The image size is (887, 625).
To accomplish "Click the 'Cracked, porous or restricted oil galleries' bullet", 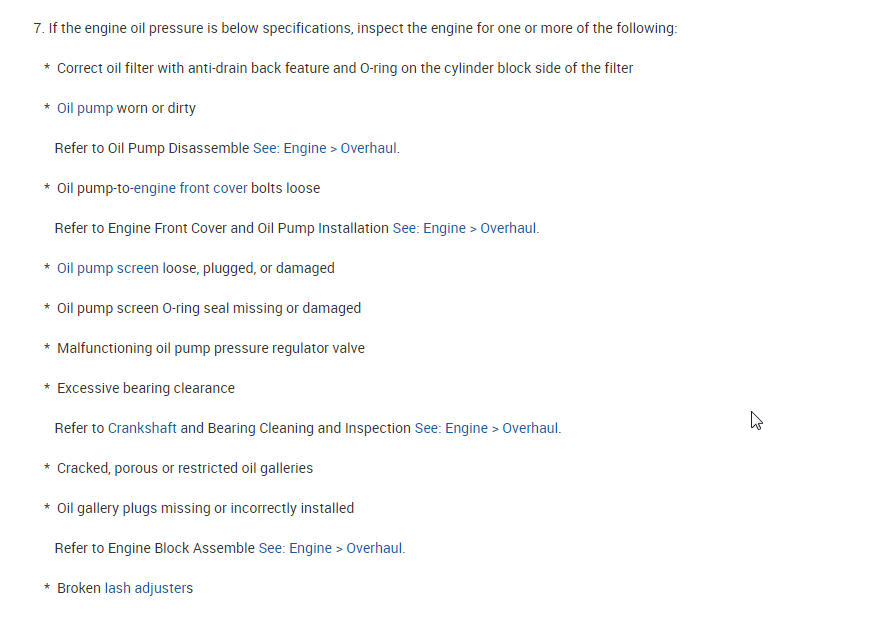I will (x=185, y=468).
